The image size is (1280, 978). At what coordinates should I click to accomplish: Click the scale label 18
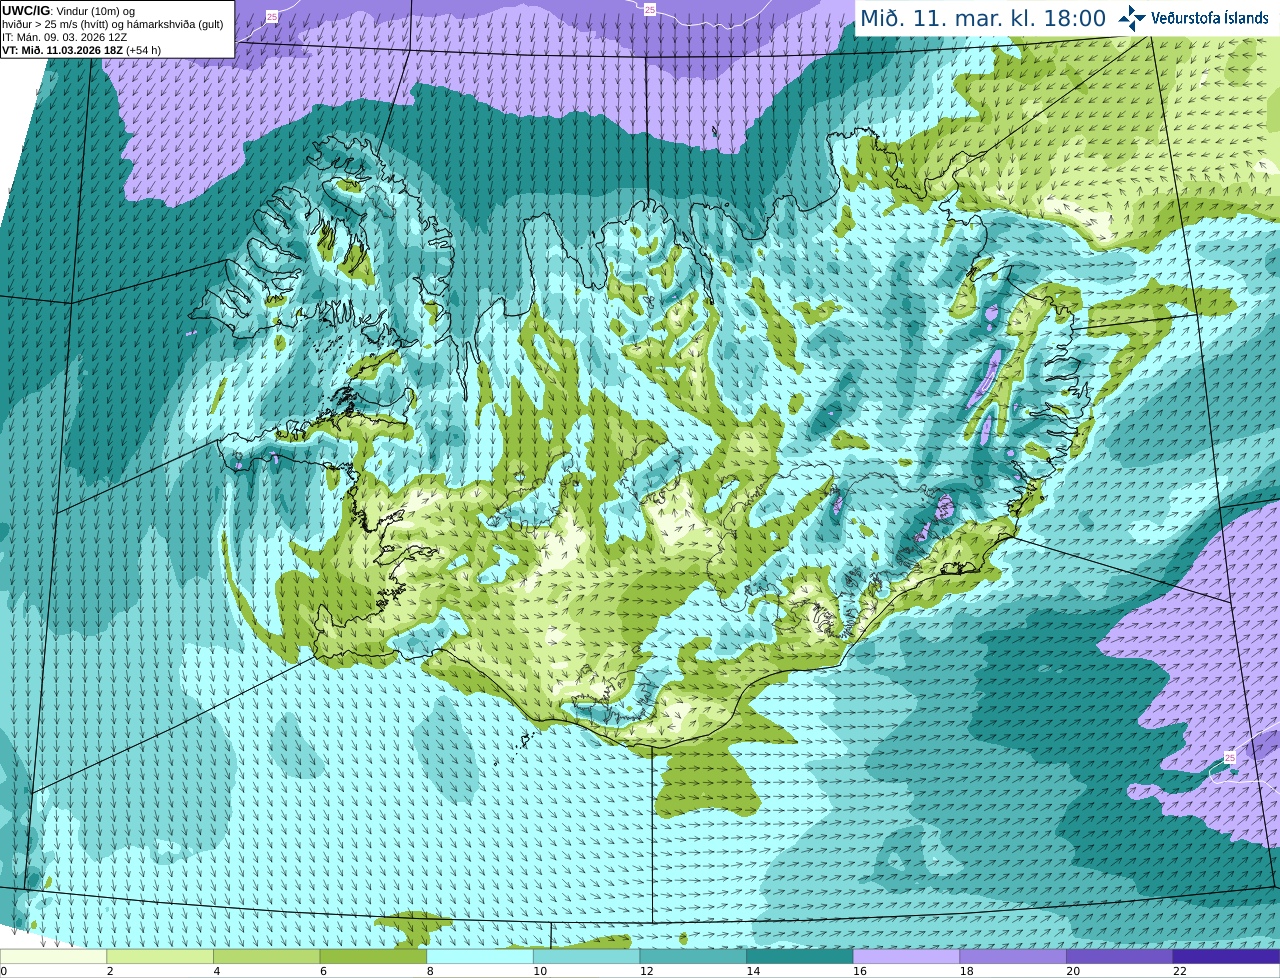tap(966, 971)
